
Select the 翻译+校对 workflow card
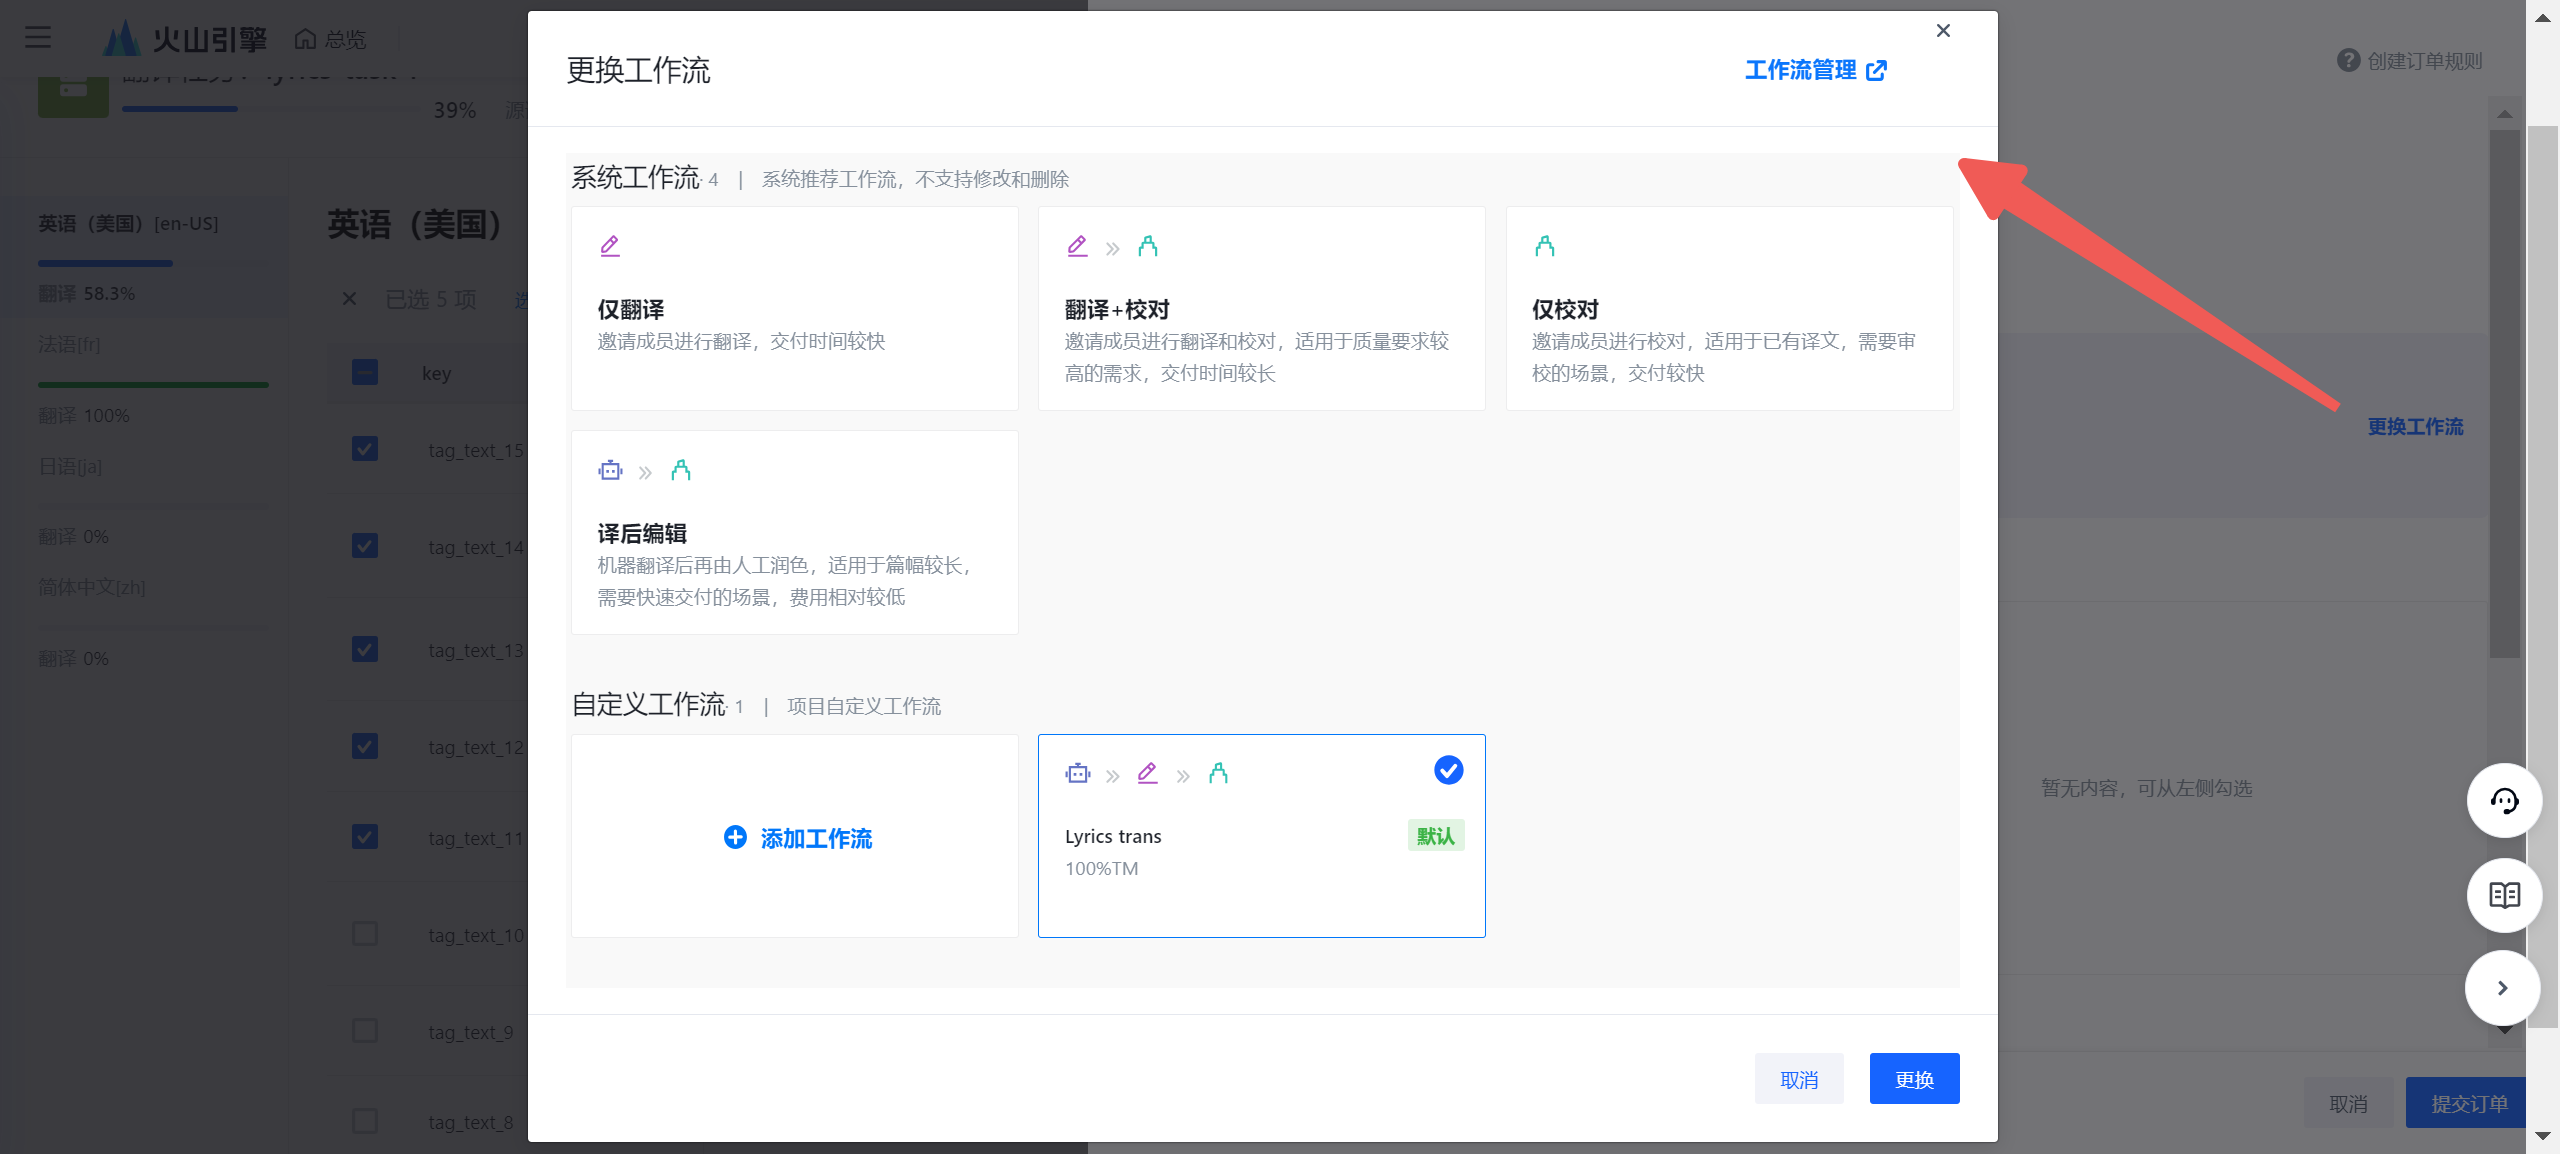[x=1260, y=309]
